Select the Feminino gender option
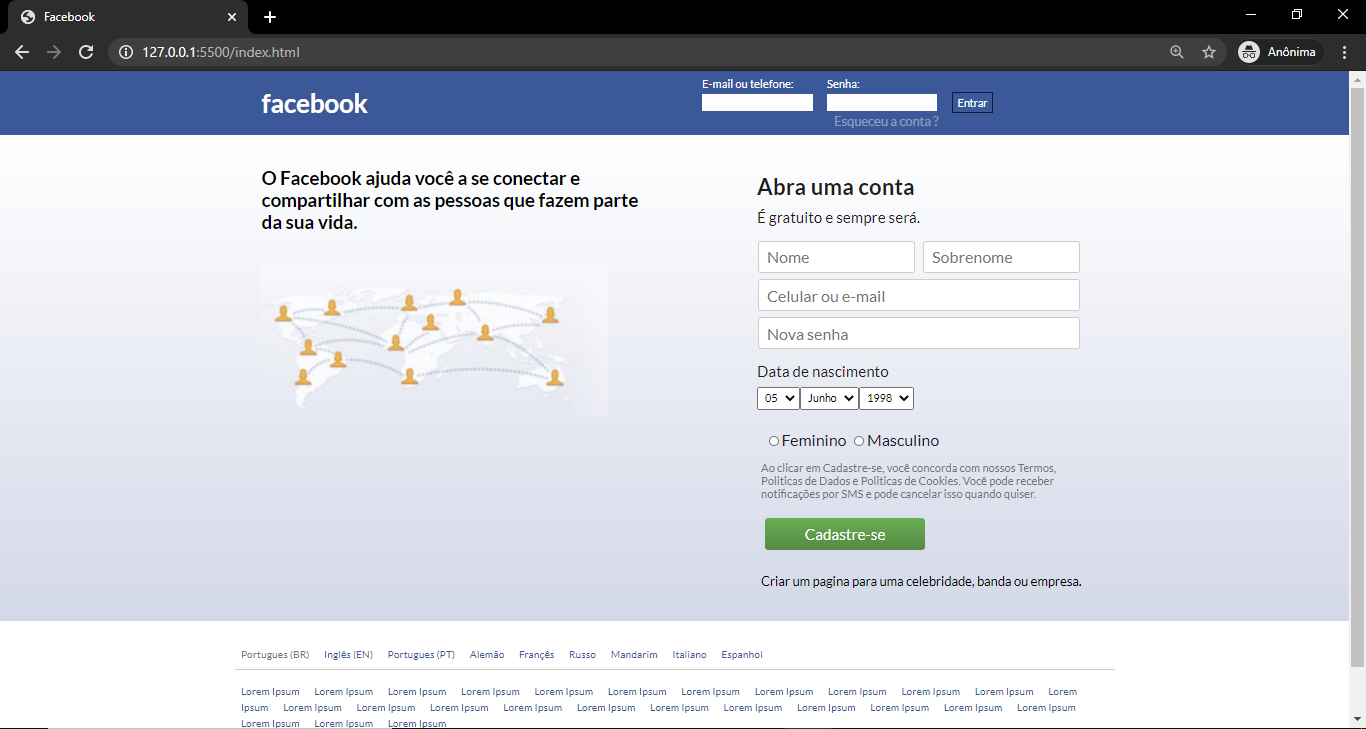The height and width of the screenshot is (729, 1366). [774, 440]
